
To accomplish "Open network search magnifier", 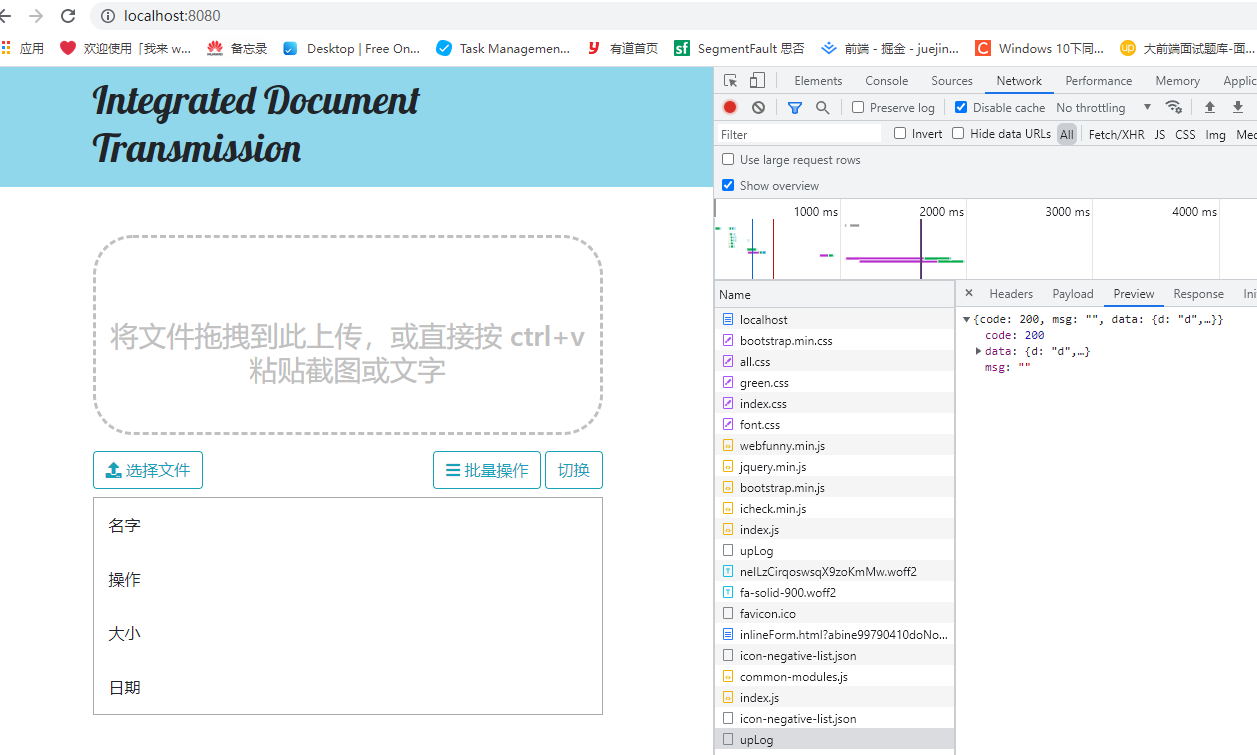I will click(822, 108).
